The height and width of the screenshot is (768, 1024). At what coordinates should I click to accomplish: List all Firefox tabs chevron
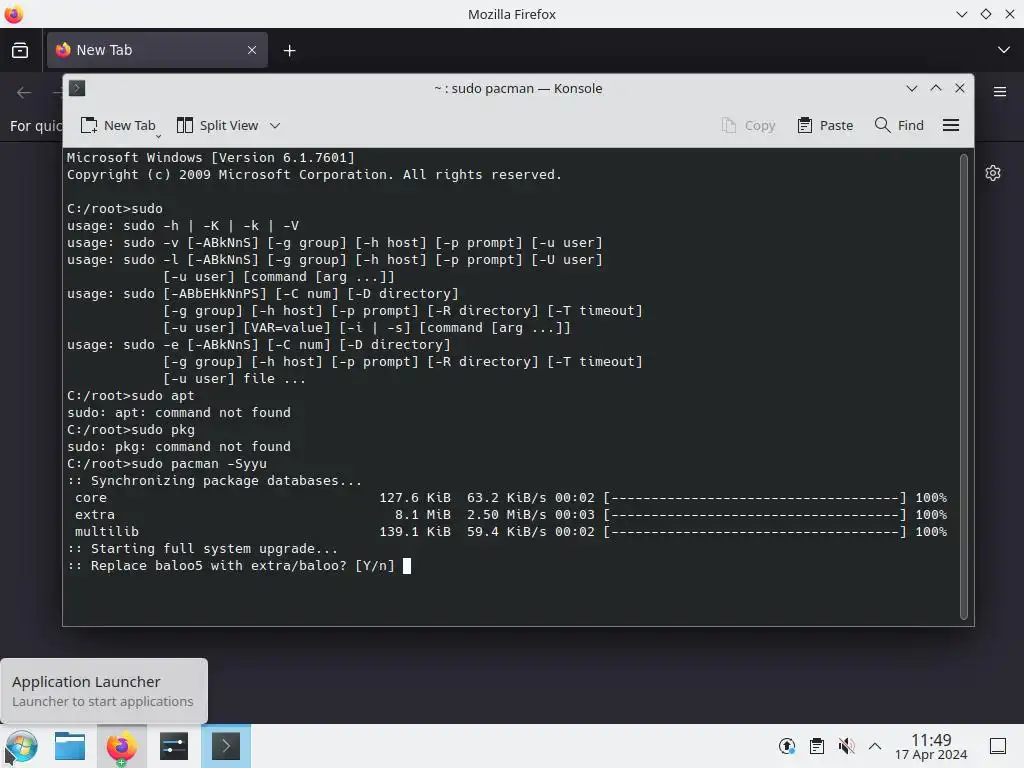click(1004, 50)
